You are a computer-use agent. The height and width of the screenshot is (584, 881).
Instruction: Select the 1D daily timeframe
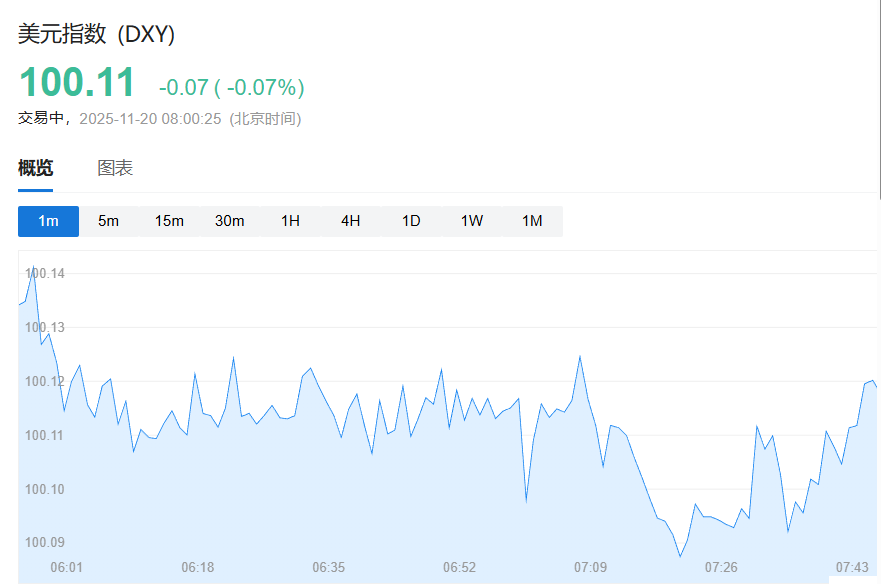pyautogui.click(x=410, y=221)
